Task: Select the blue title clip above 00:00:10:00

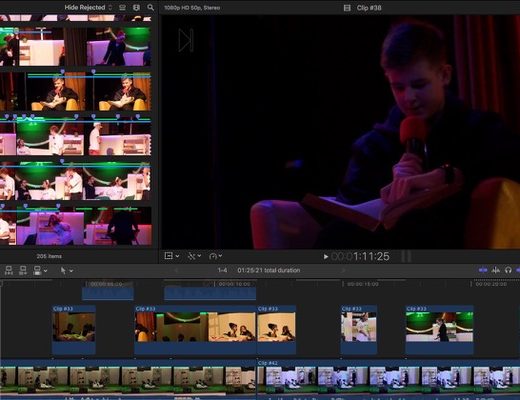Action: point(210,293)
